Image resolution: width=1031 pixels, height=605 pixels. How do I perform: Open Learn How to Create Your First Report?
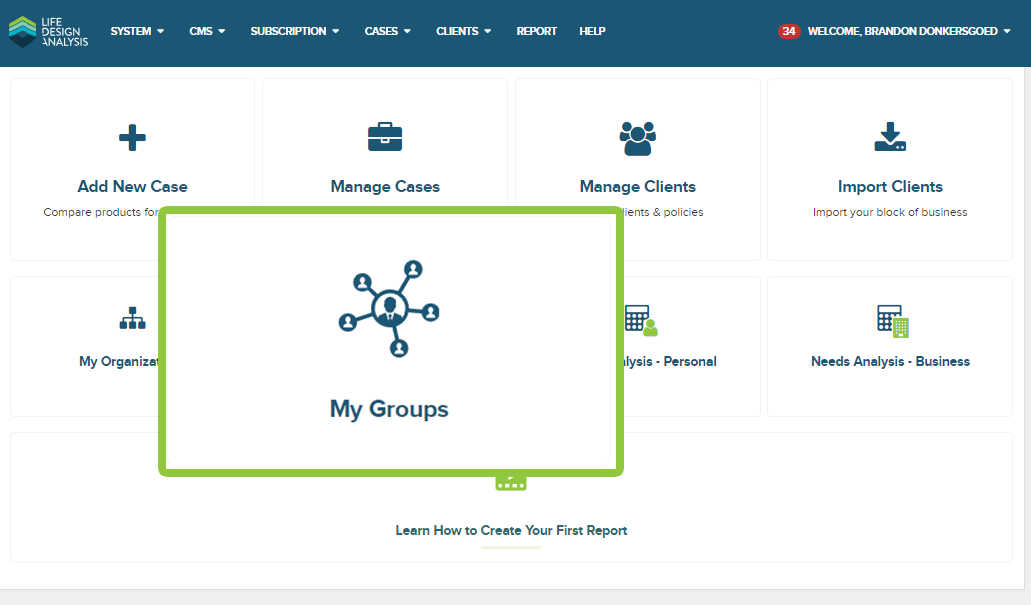click(511, 530)
